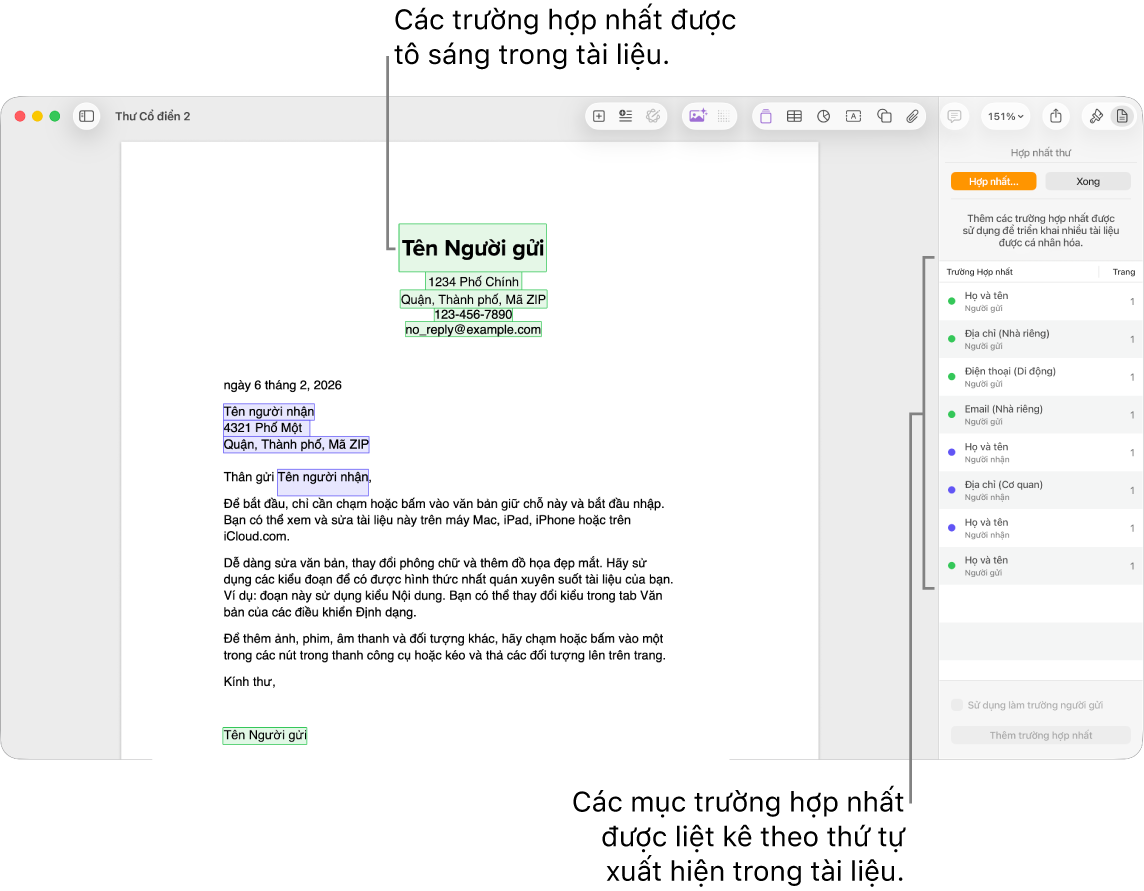Open the Format paintbrush inspector
The height and width of the screenshot is (891, 1144).
click(x=1096, y=116)
